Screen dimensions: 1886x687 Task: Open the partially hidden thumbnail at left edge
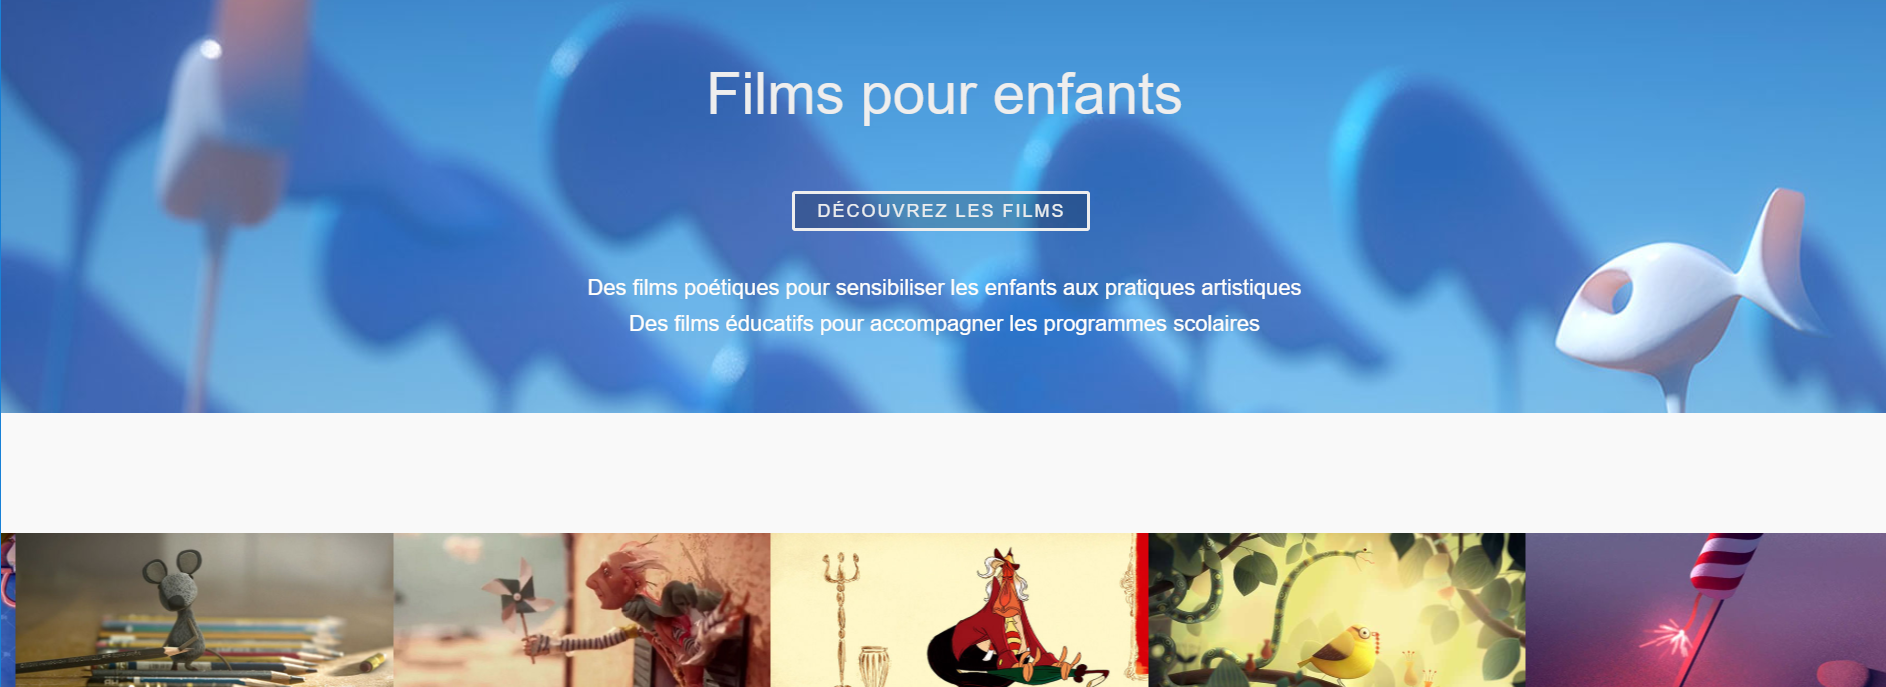tap(8, 610)
